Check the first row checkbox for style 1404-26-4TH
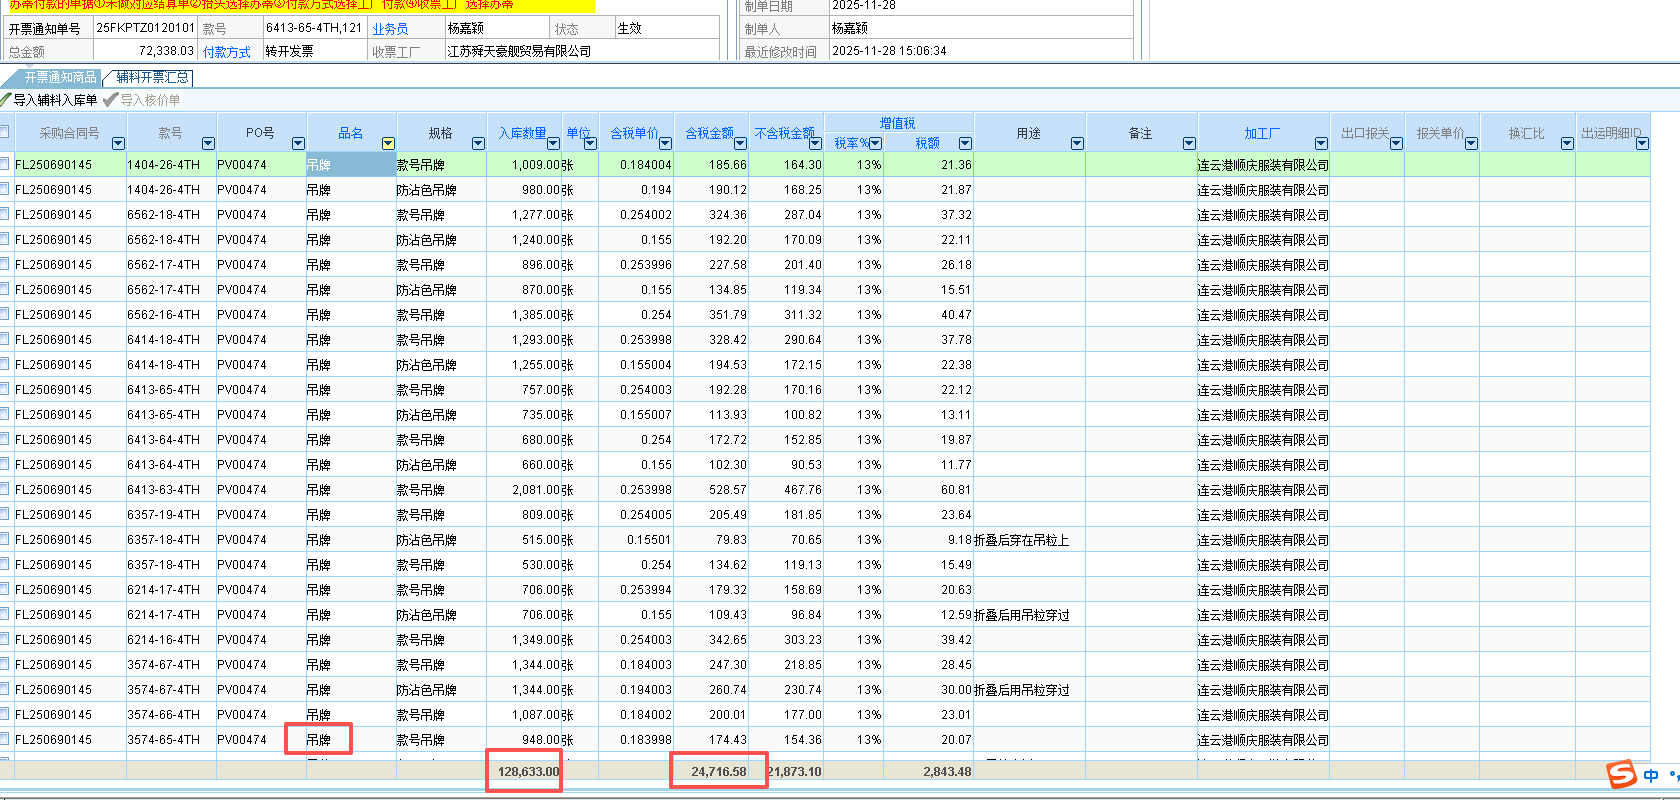 pyautogui.click(x=5, y=164)
